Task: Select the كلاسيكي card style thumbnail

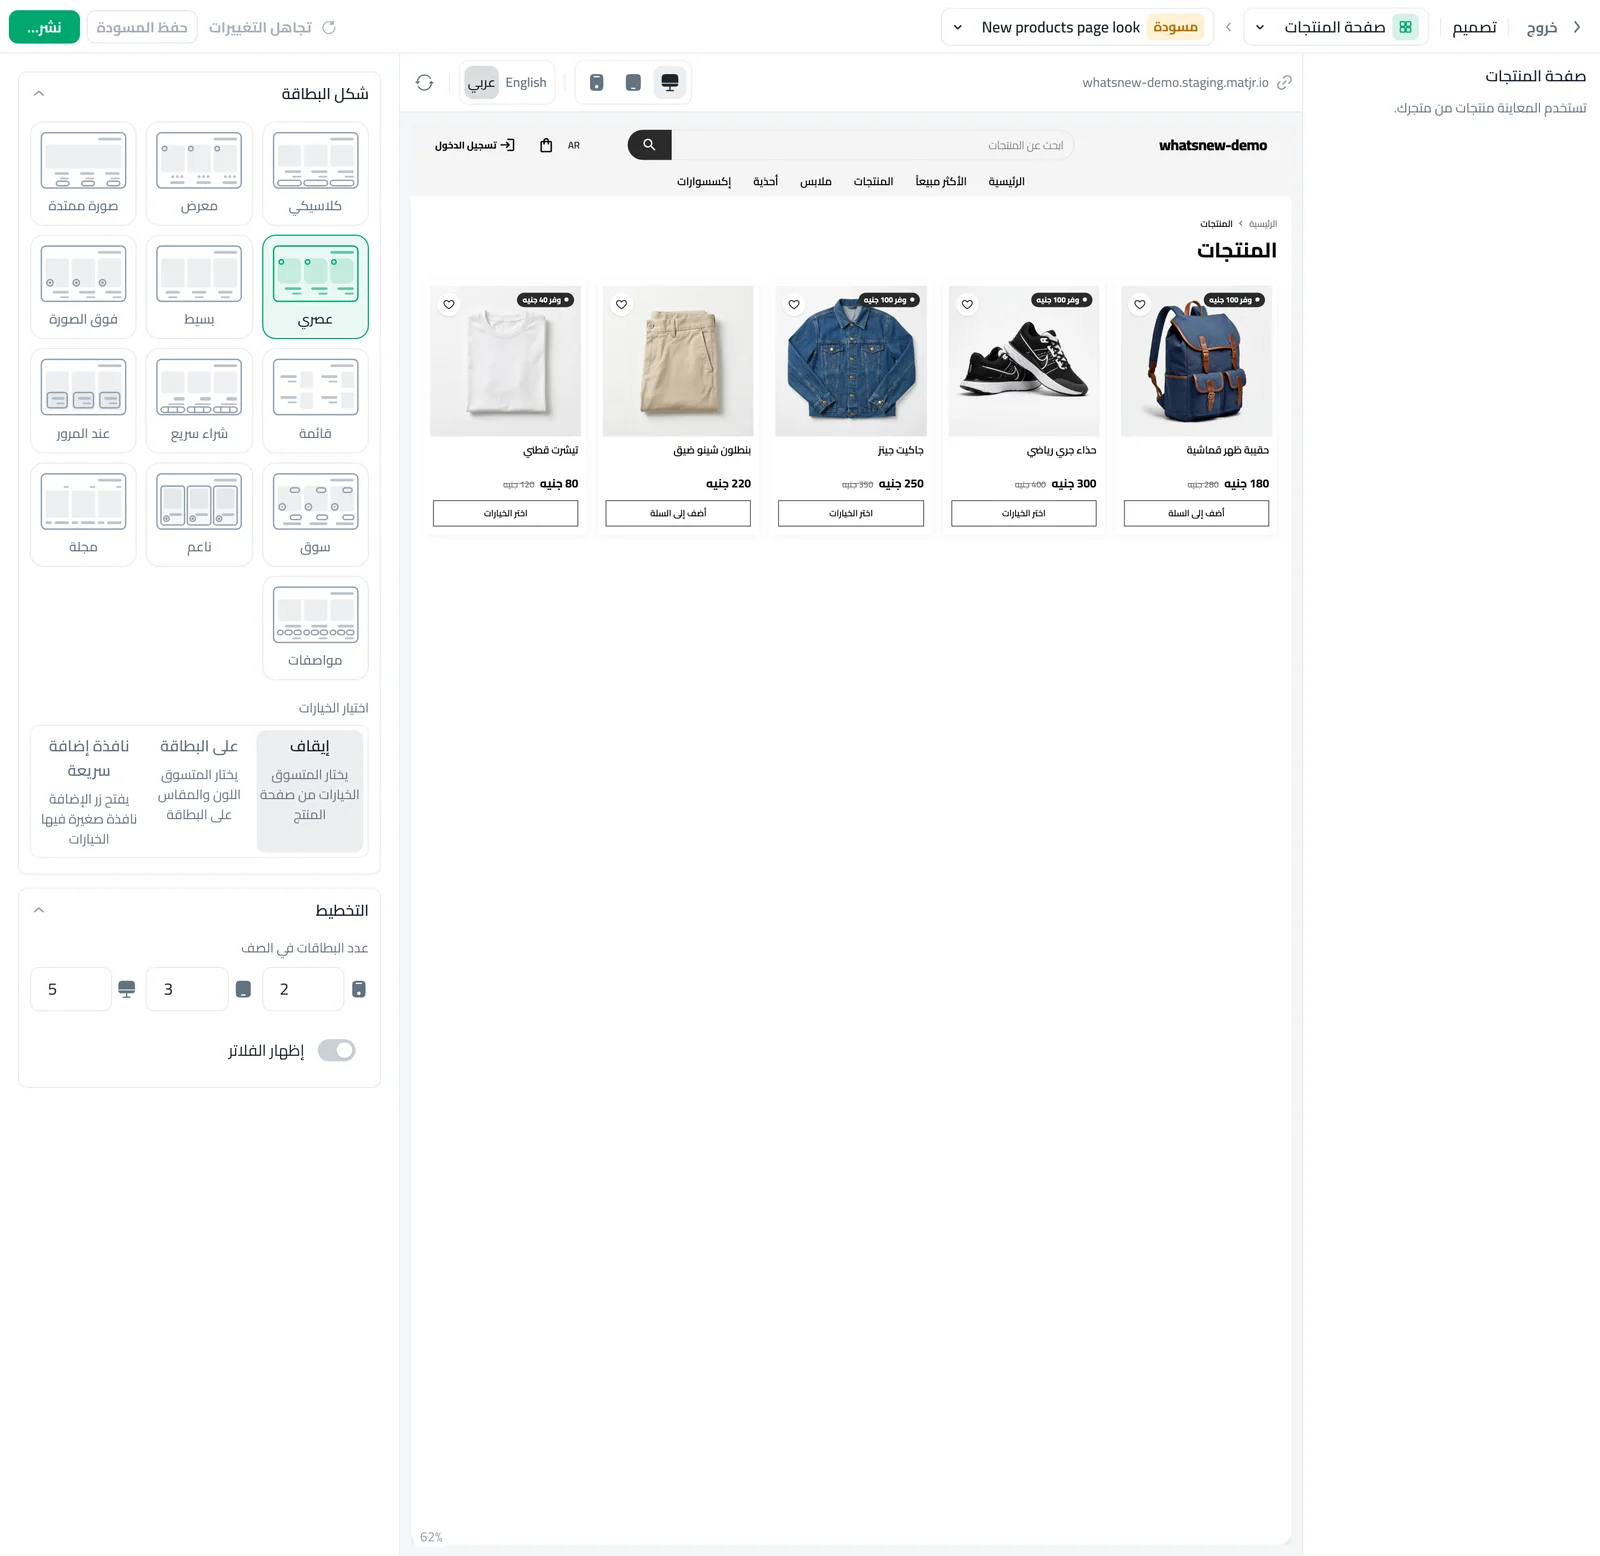Action: tap(315, 173)
